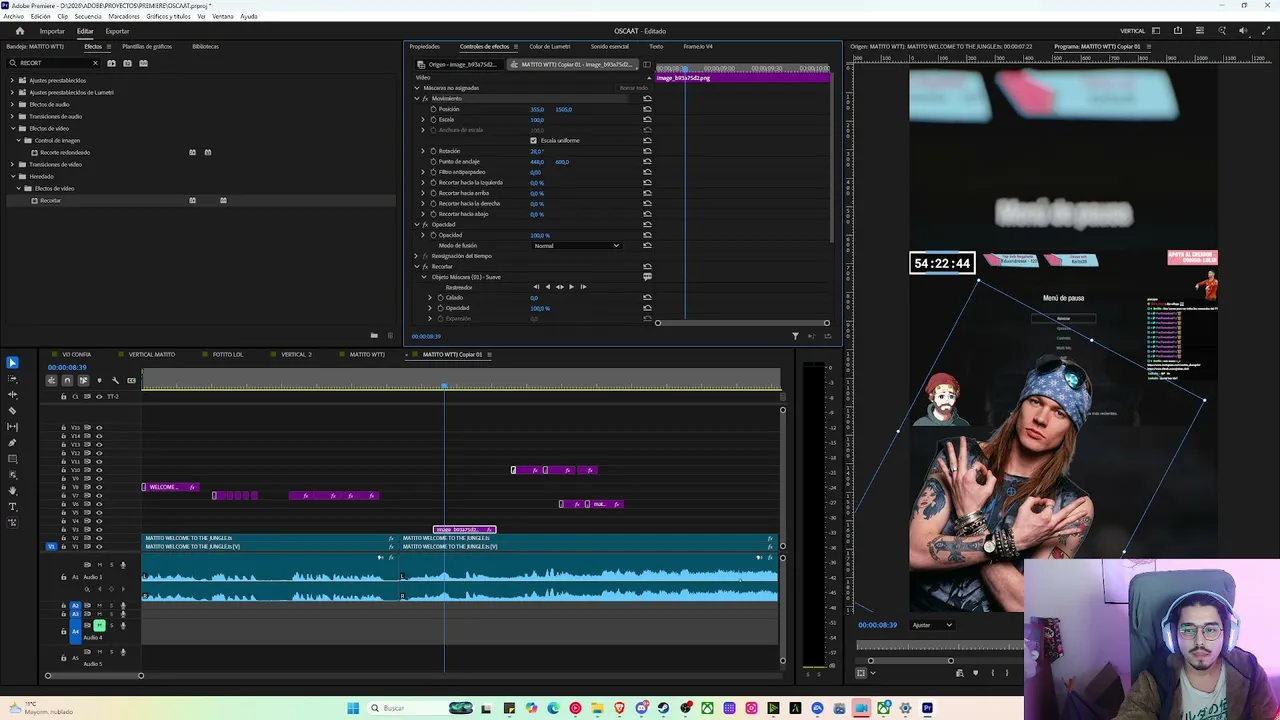Collapse the Heredado folder
Image resolution: width=1280 pixels, height=720 pixels.
point(12,176)
